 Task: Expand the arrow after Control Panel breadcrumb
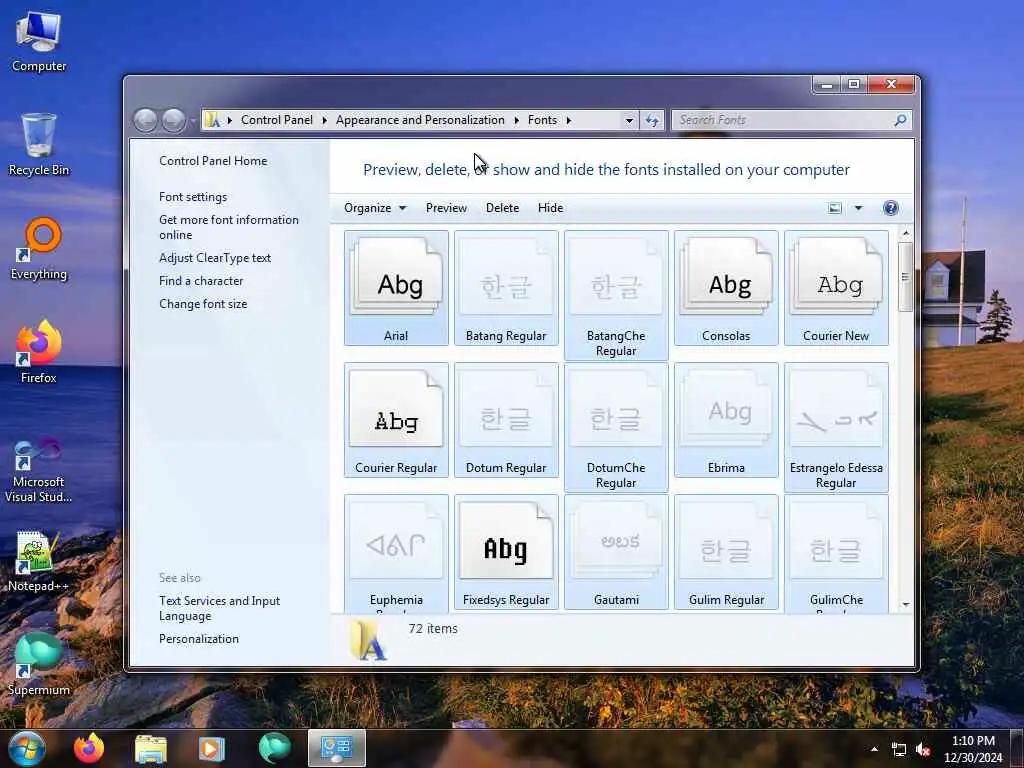(325, 120)
